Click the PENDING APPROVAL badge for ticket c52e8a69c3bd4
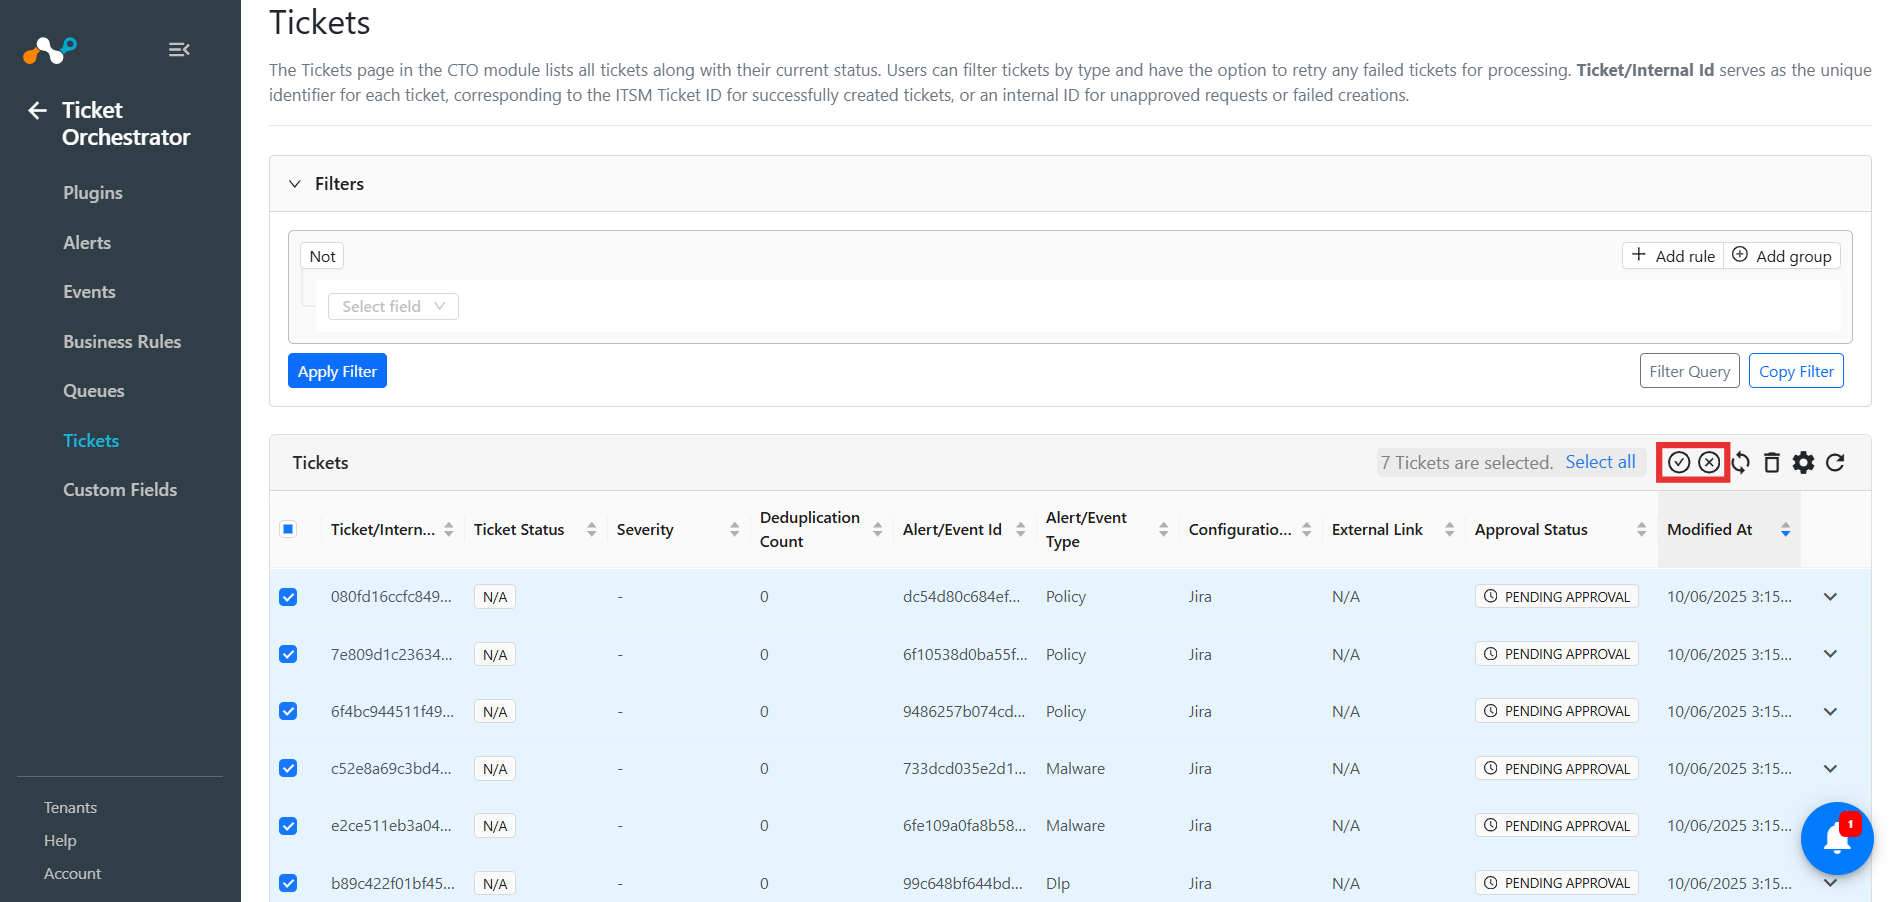This screenshot has width=1891, height=902. pyautogui.click(x=1557, y=769)
